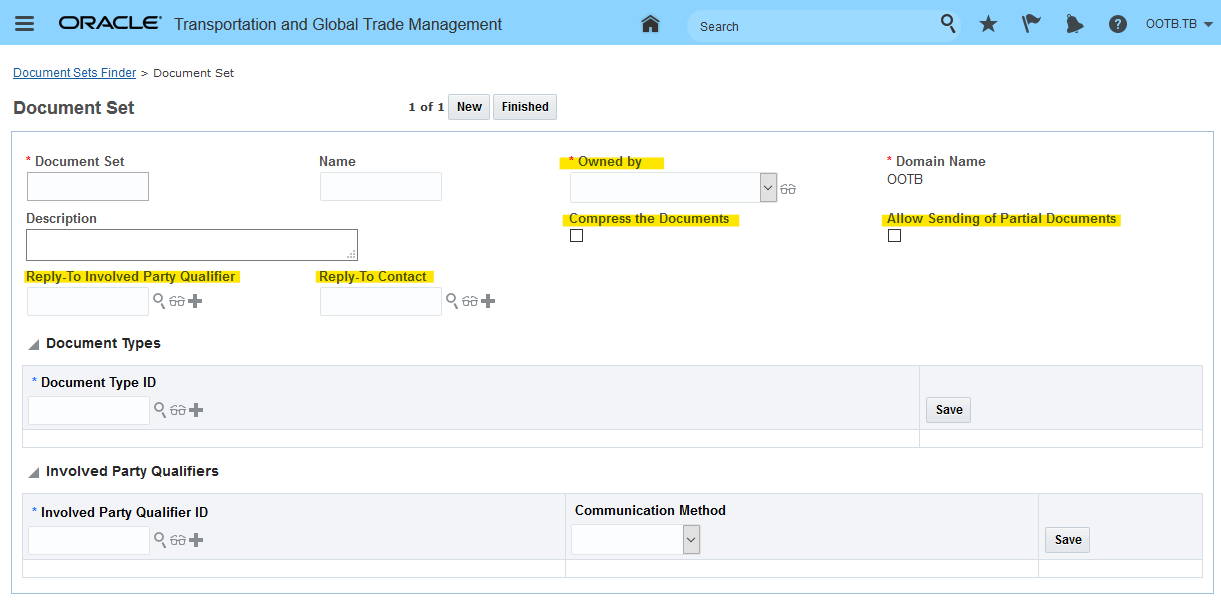This screenshot has height=604, width=1221.
Task: Click the search magnifier in header
Action: [948, 24]
